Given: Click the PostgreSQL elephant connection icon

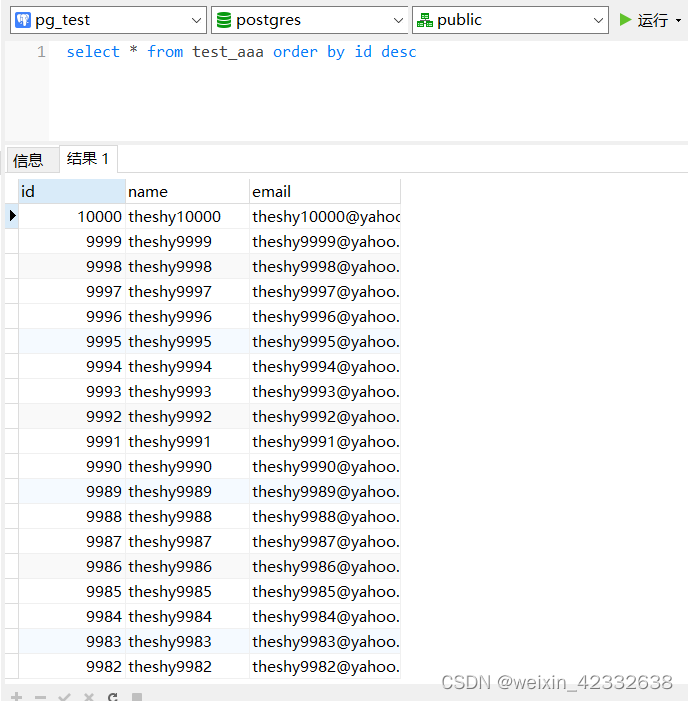Looking at the screenshot, I should coord(23,20).
